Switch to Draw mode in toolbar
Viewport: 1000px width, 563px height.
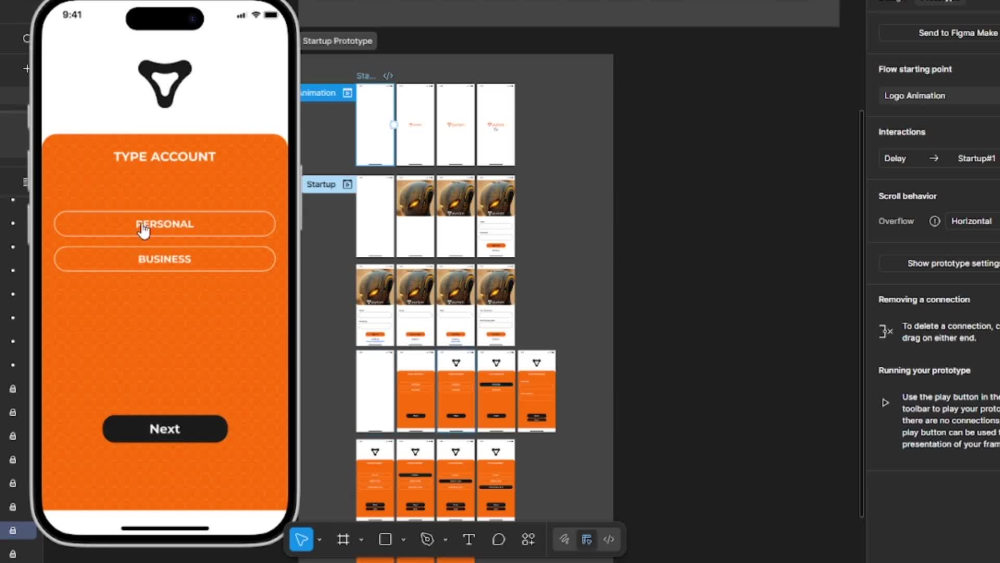coord(564,539)
